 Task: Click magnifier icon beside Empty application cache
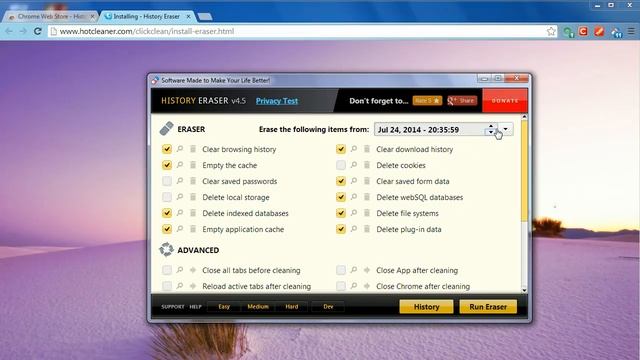180,229
